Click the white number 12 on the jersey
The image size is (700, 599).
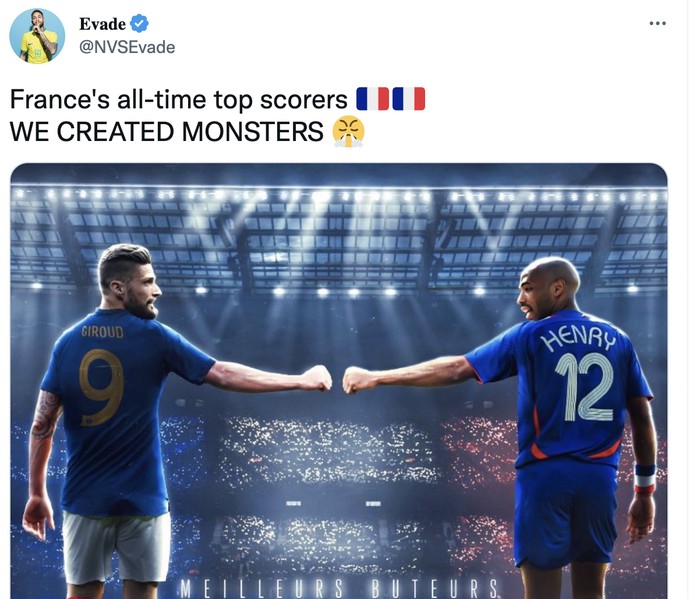click(x=585, y=387)
